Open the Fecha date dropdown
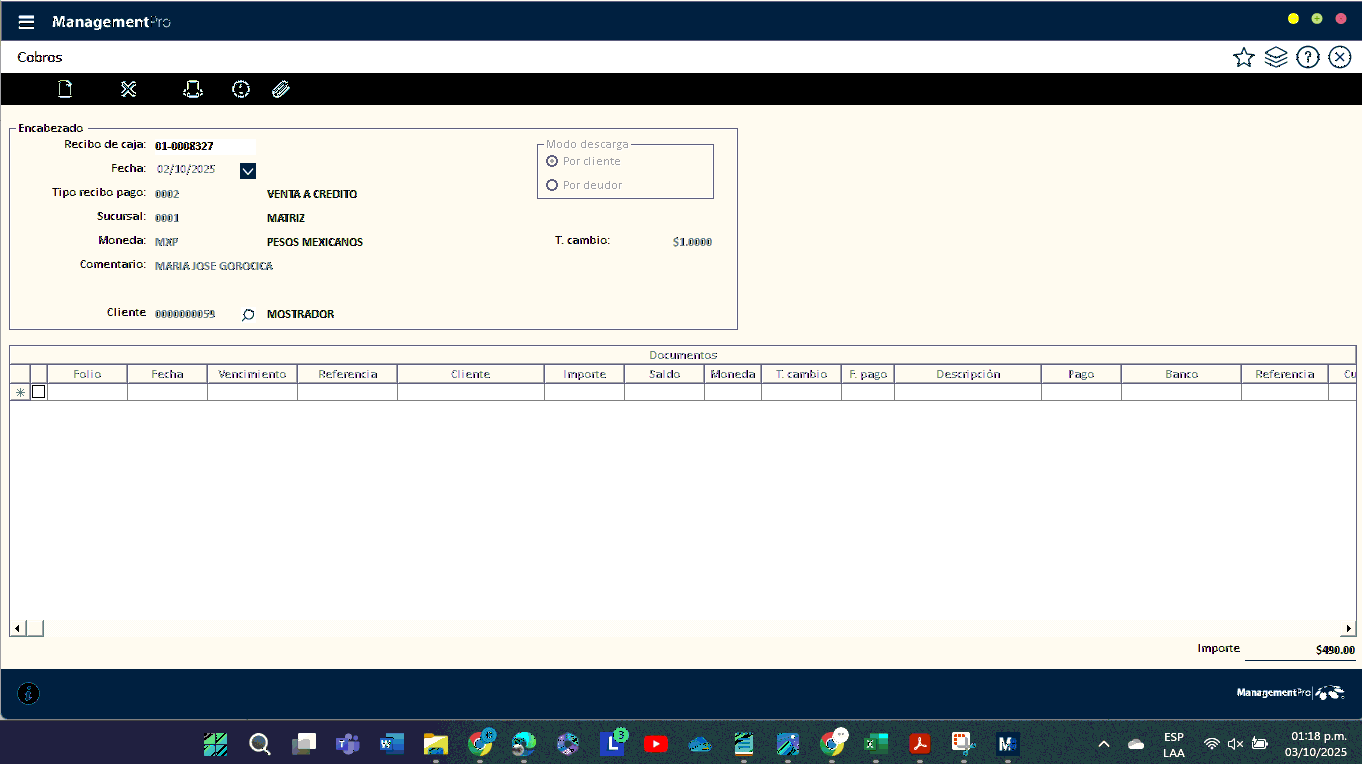Viewport: 1362px width, 764px height. [x=248, y=170]
